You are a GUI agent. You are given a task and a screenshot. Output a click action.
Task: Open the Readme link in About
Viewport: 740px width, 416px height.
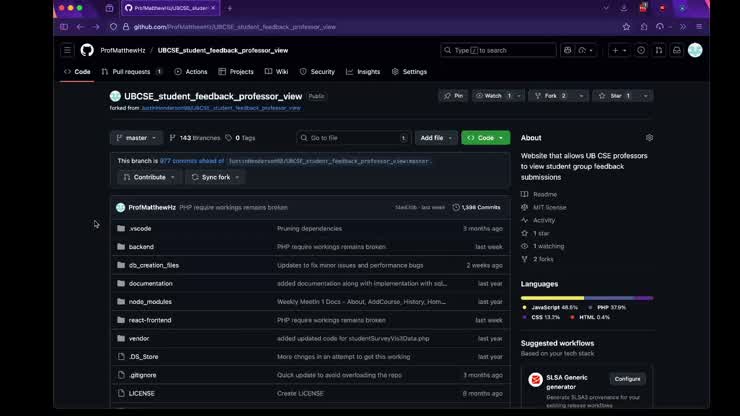(x=539, y=195)
